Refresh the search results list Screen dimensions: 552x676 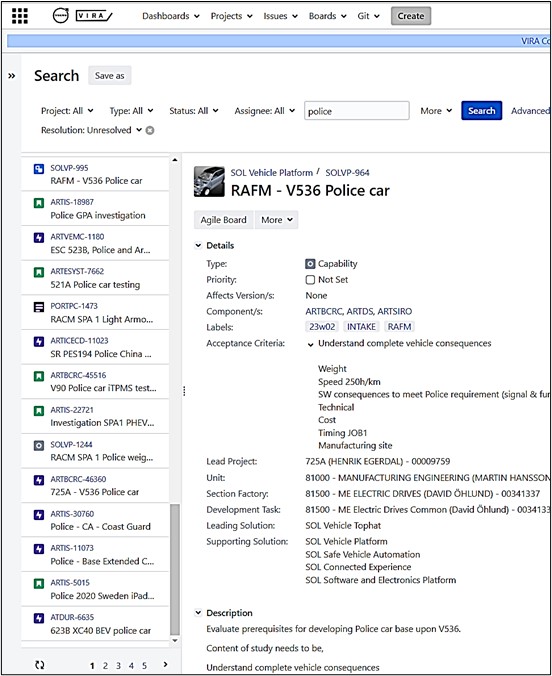tap(40, 665)
